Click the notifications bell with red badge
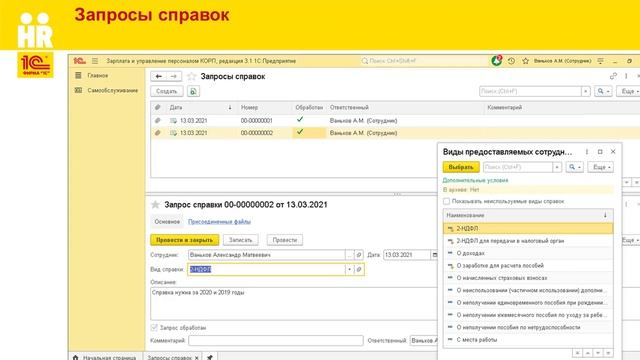The width and height of the screenshot is (640, 360). click(x=496, y=61)
